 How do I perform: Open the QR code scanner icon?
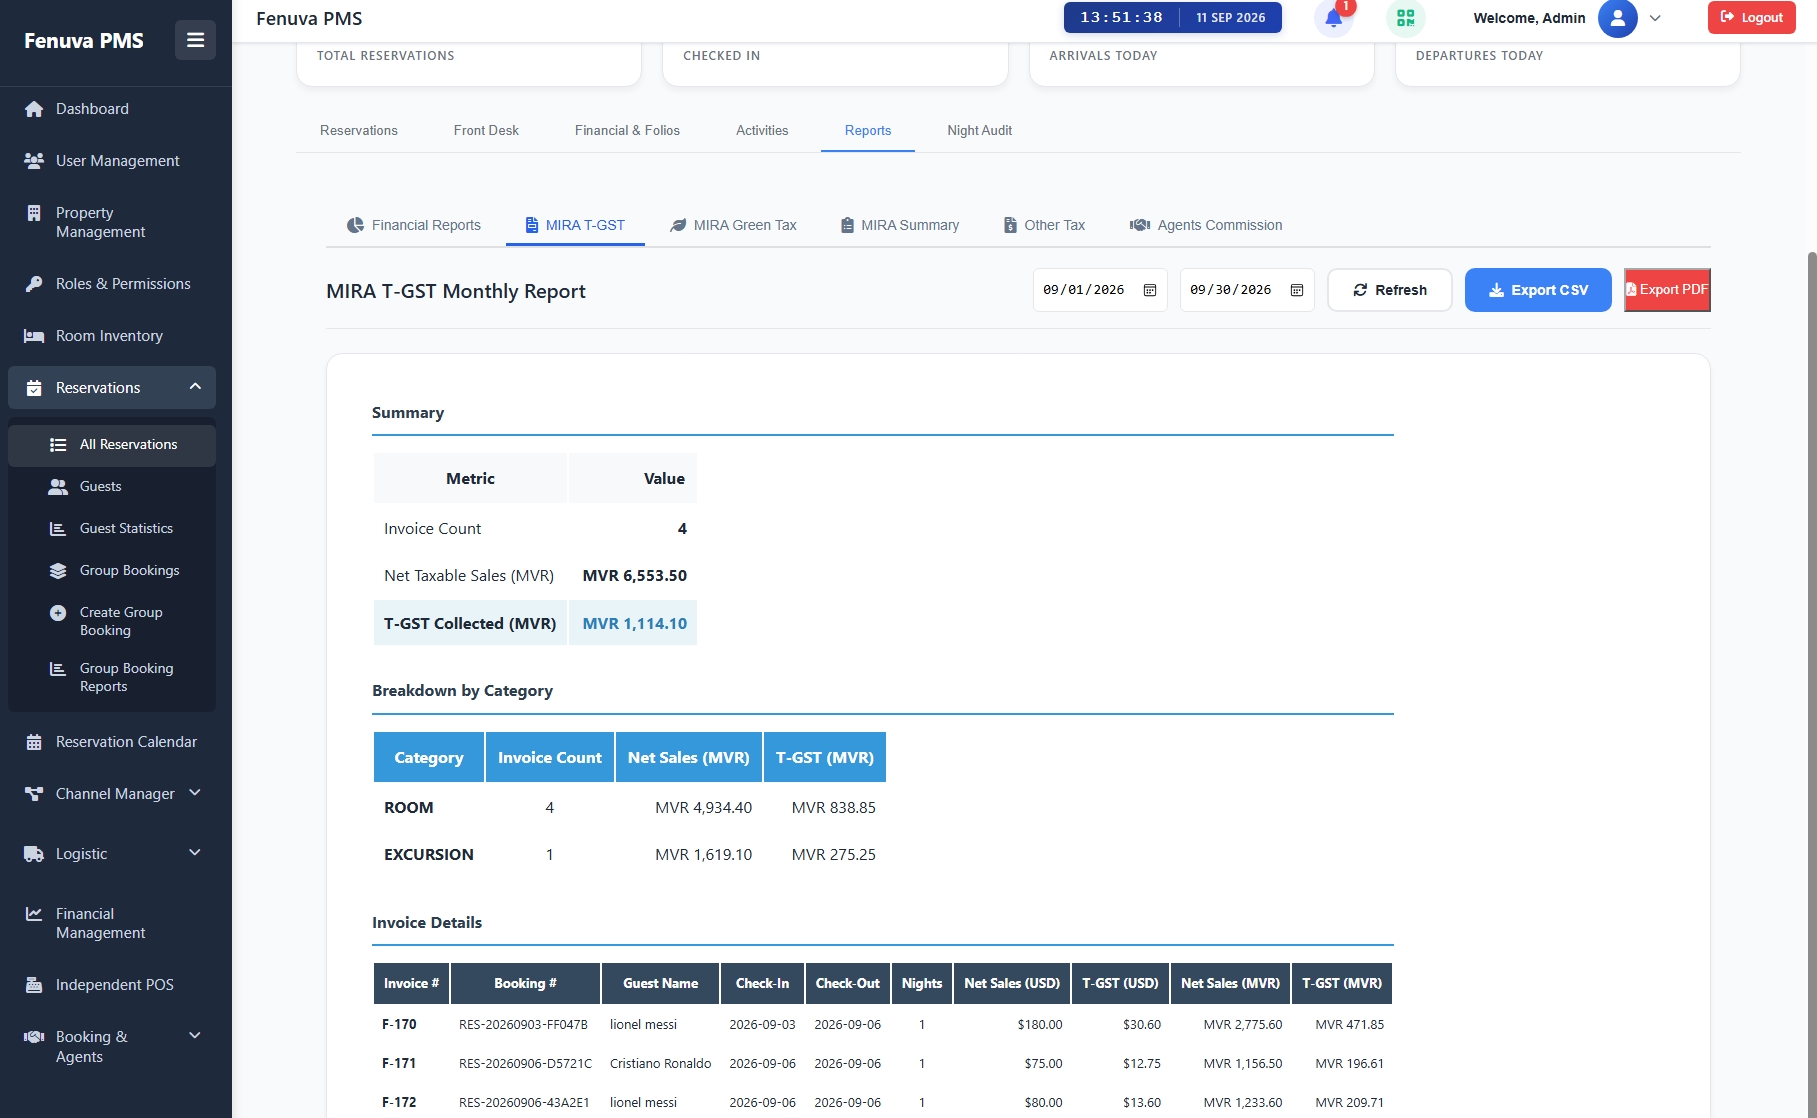pos(1405,18)
